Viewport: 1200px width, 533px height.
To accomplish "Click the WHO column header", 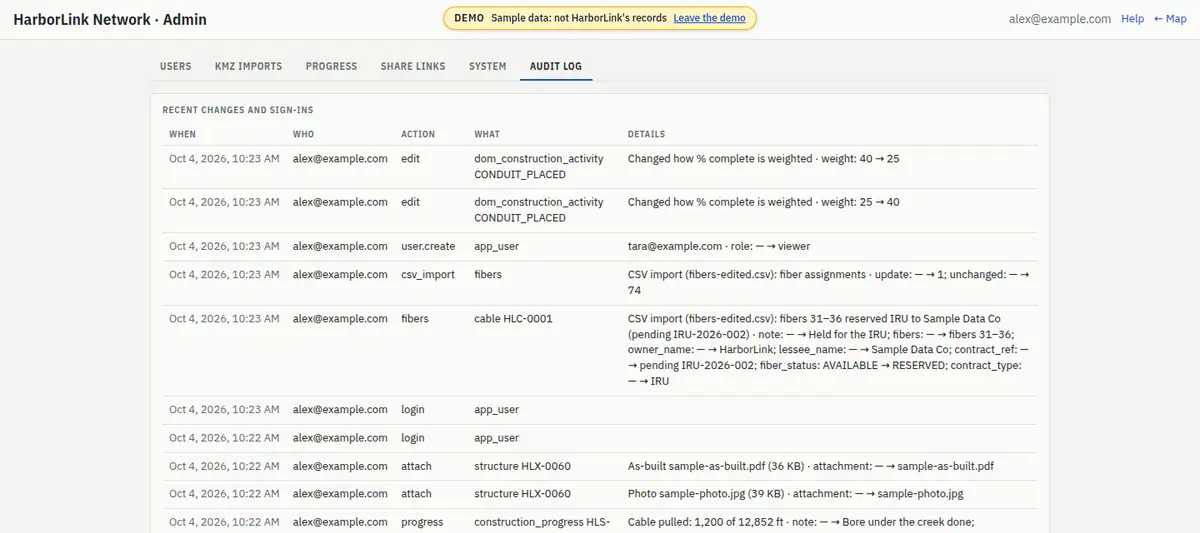I will click(303, 134).
